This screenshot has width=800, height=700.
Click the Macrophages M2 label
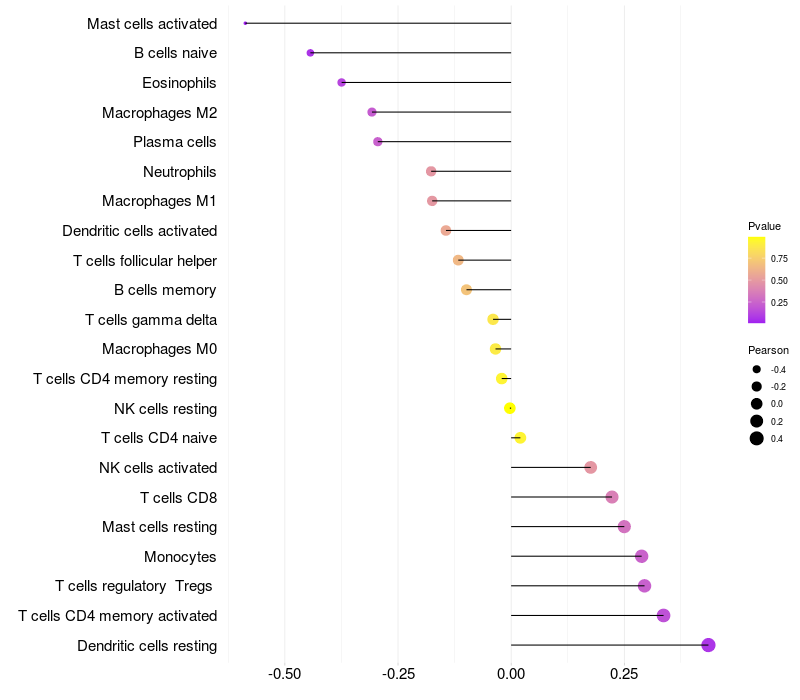pyautogui.click(x=159, y=113)
